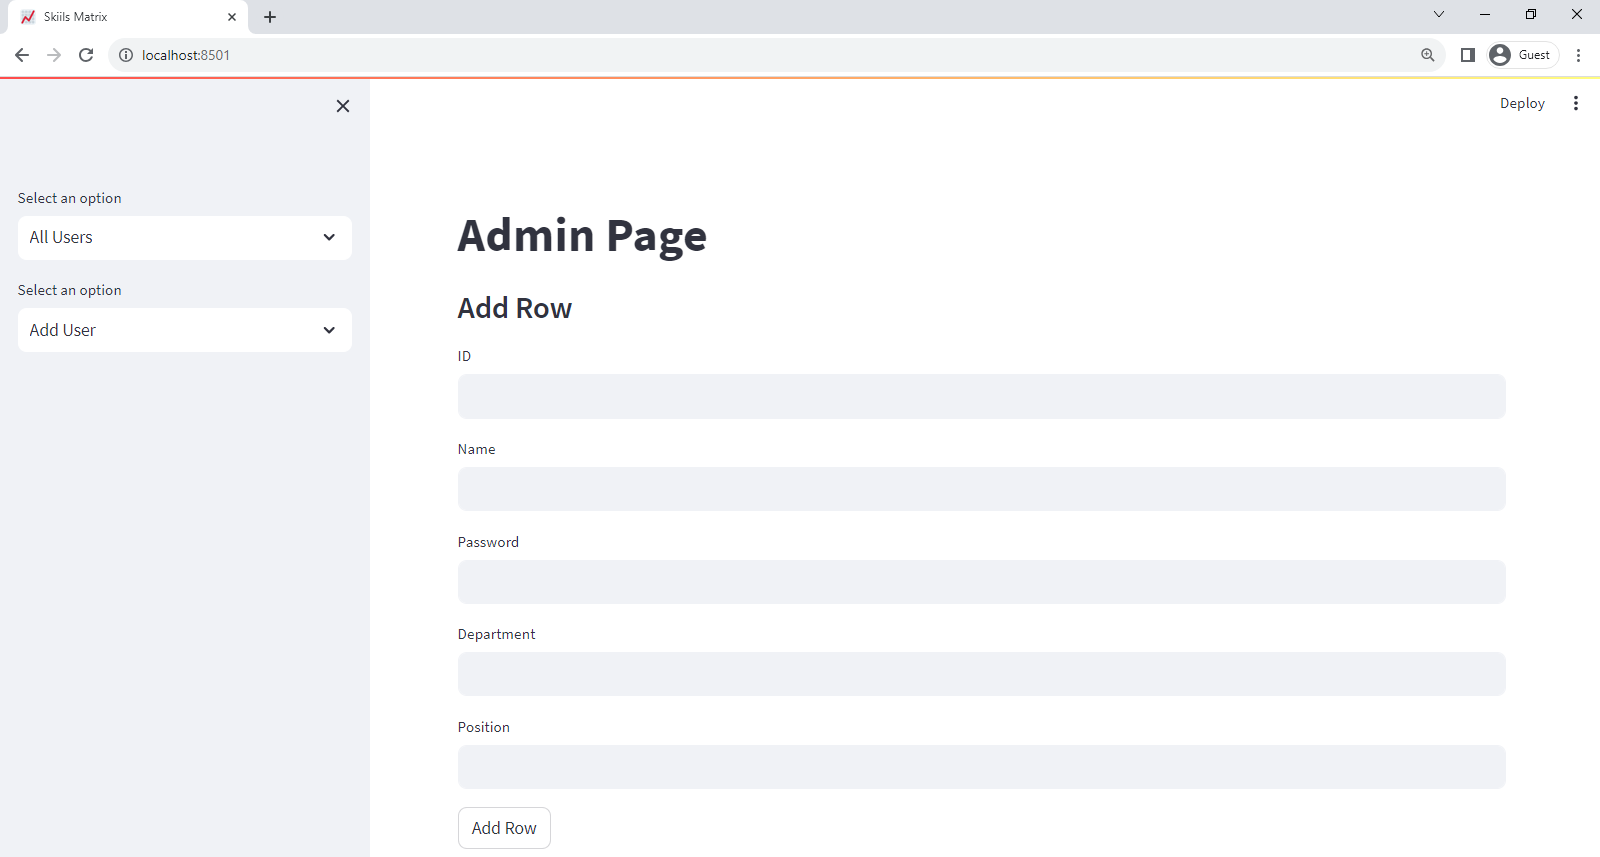Select the Skills Matrix browser tab
This screenshot has width=1600, height=857.
(x=128, y=17)
